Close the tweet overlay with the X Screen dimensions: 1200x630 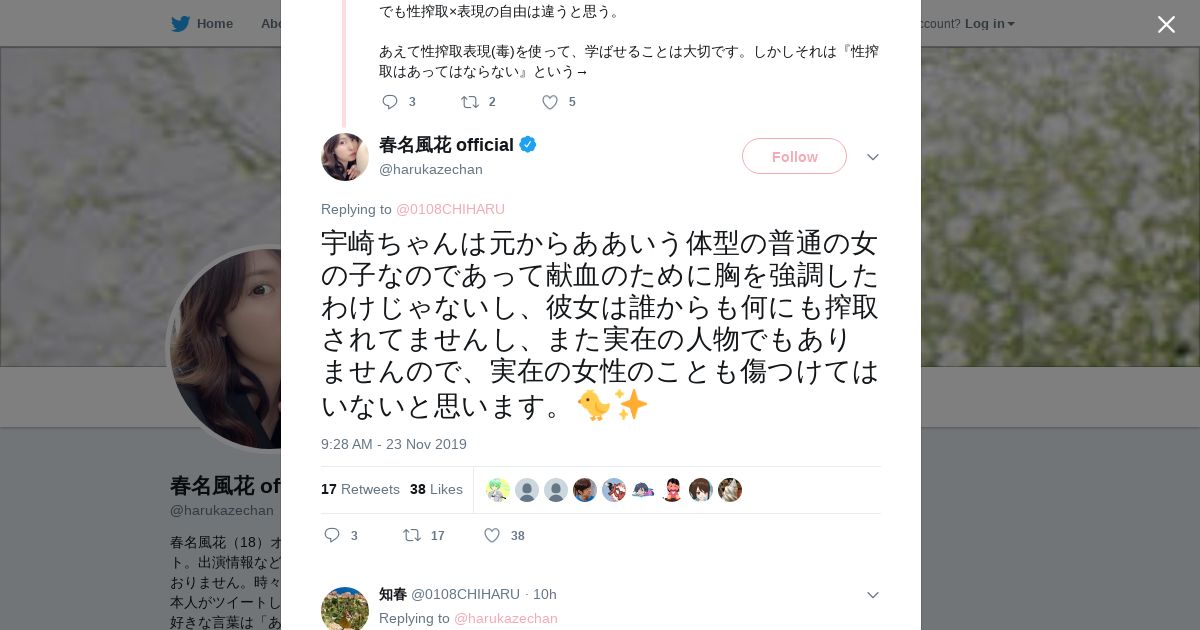(x=1166, y=24)
